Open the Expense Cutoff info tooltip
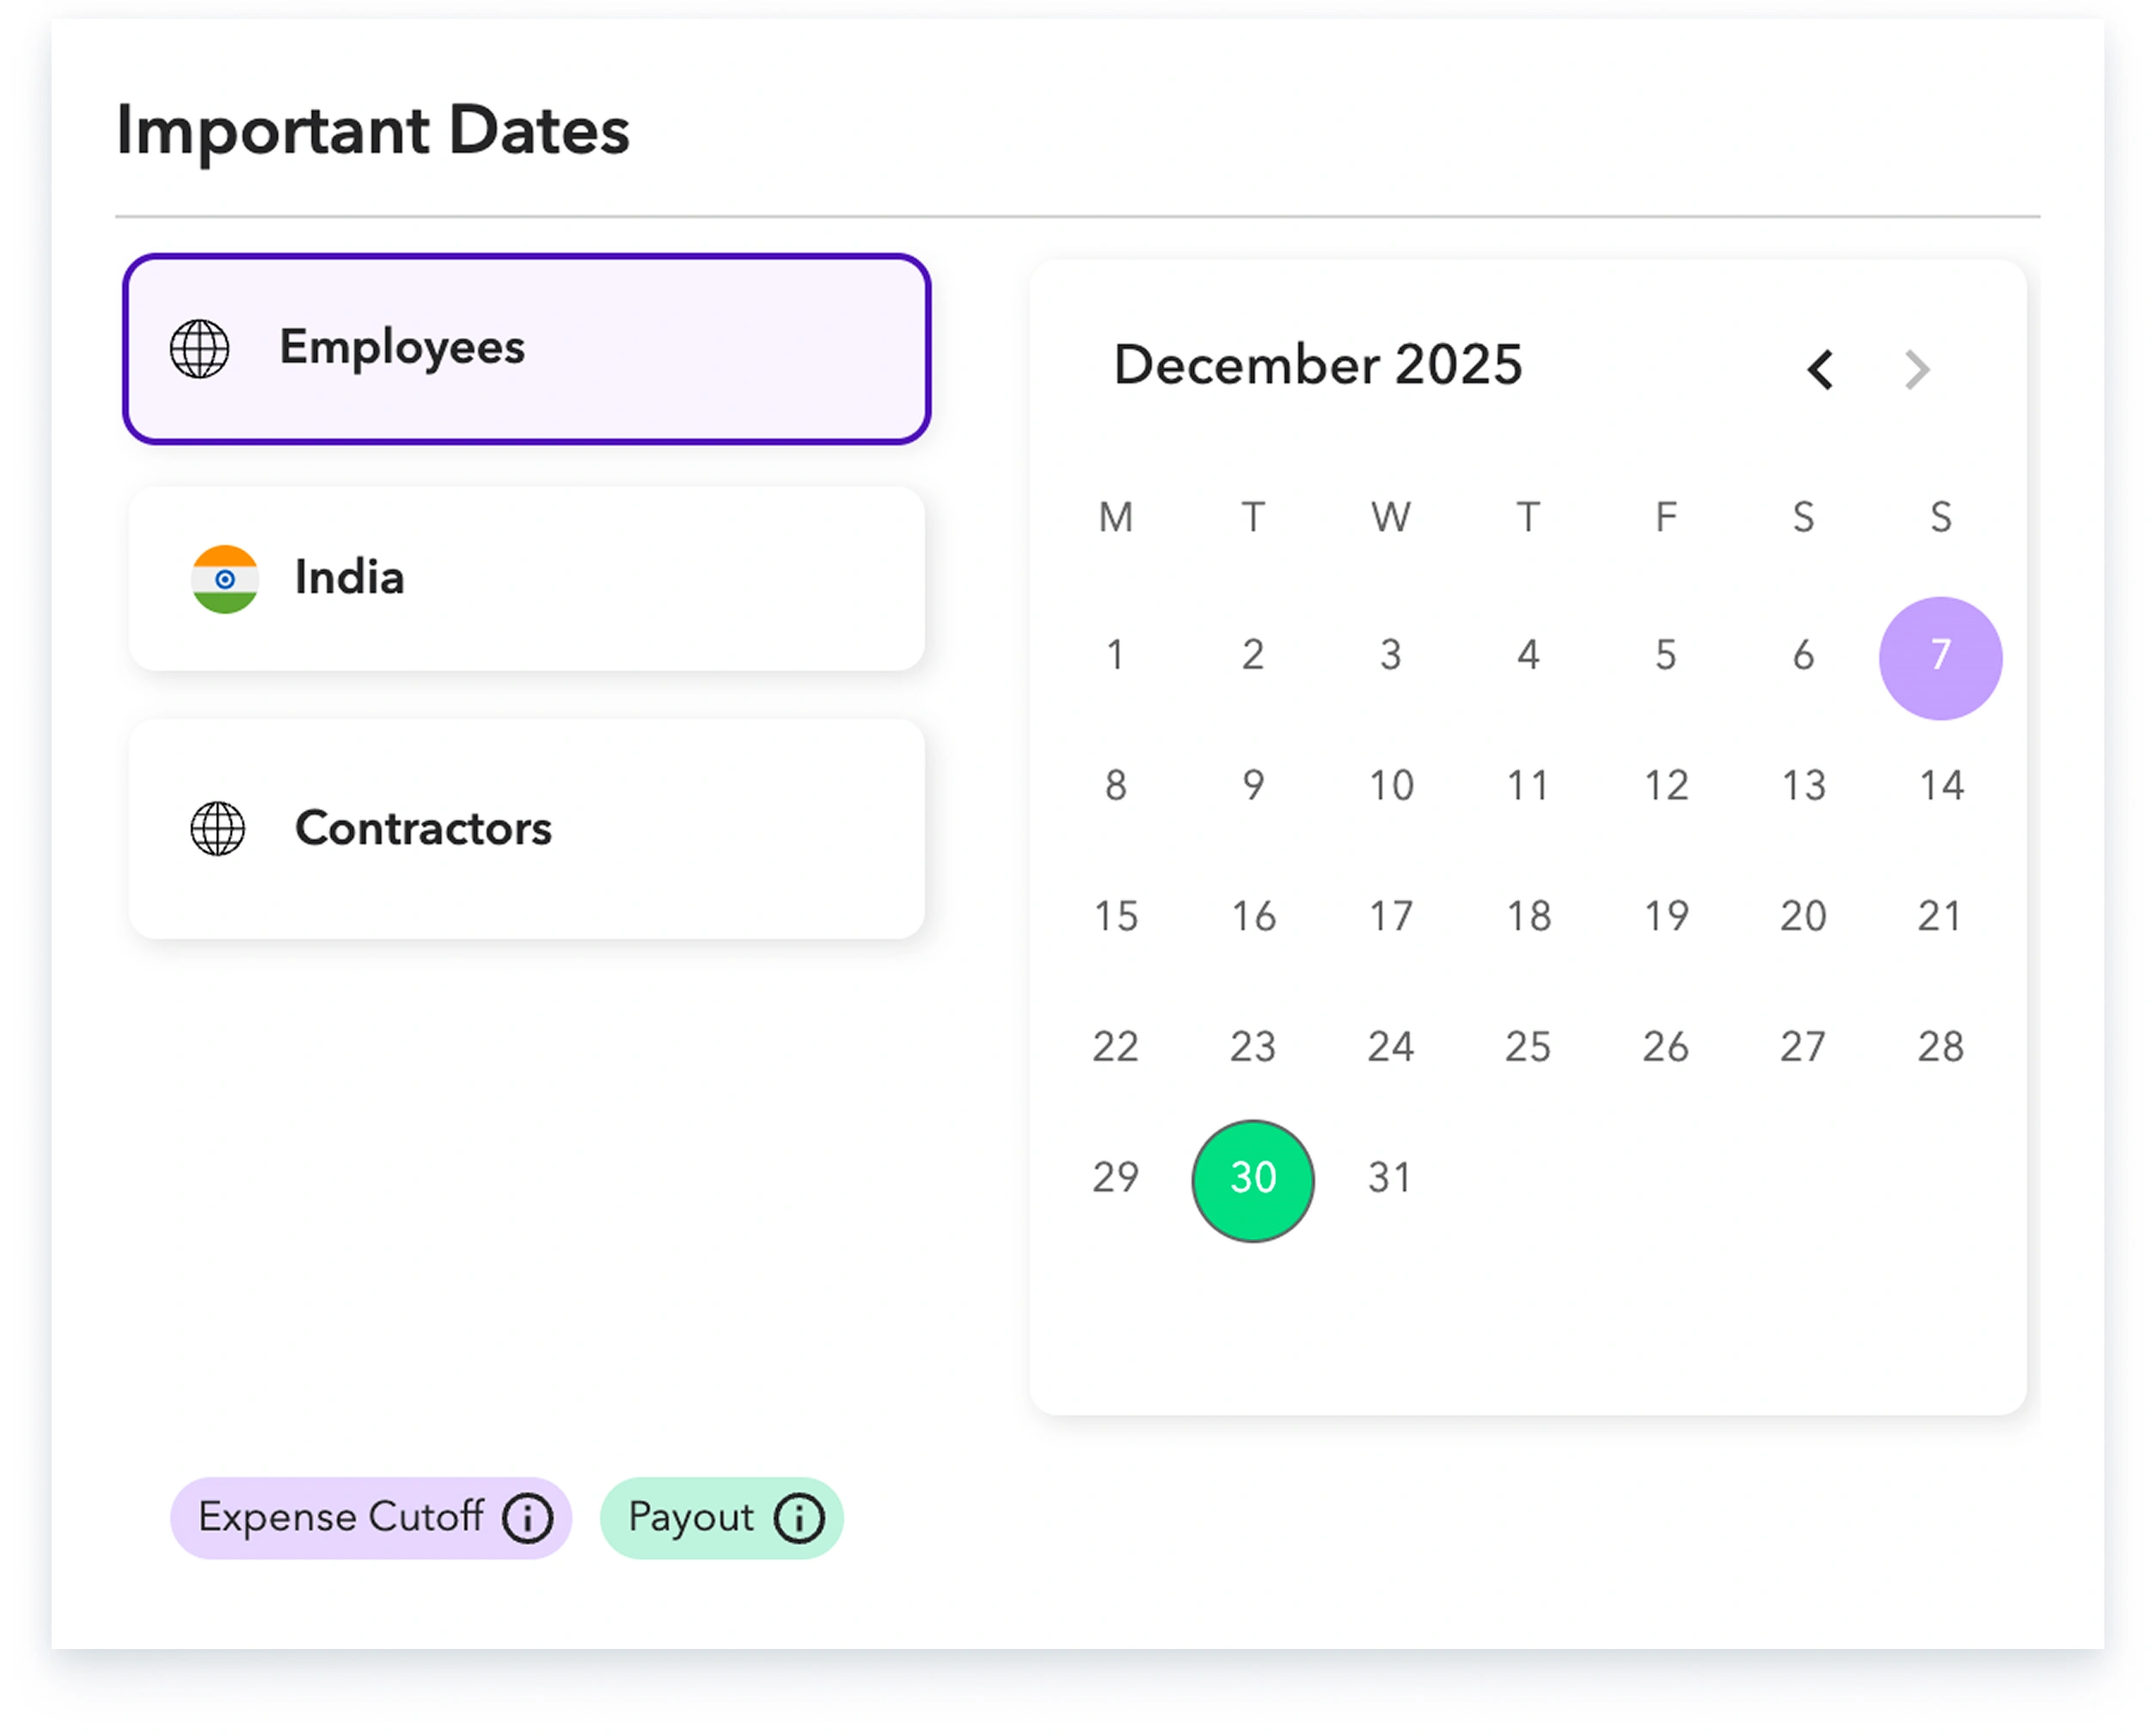Image resolution: width=2156 pixels, height=1735 pixels. pos(527,1517)
